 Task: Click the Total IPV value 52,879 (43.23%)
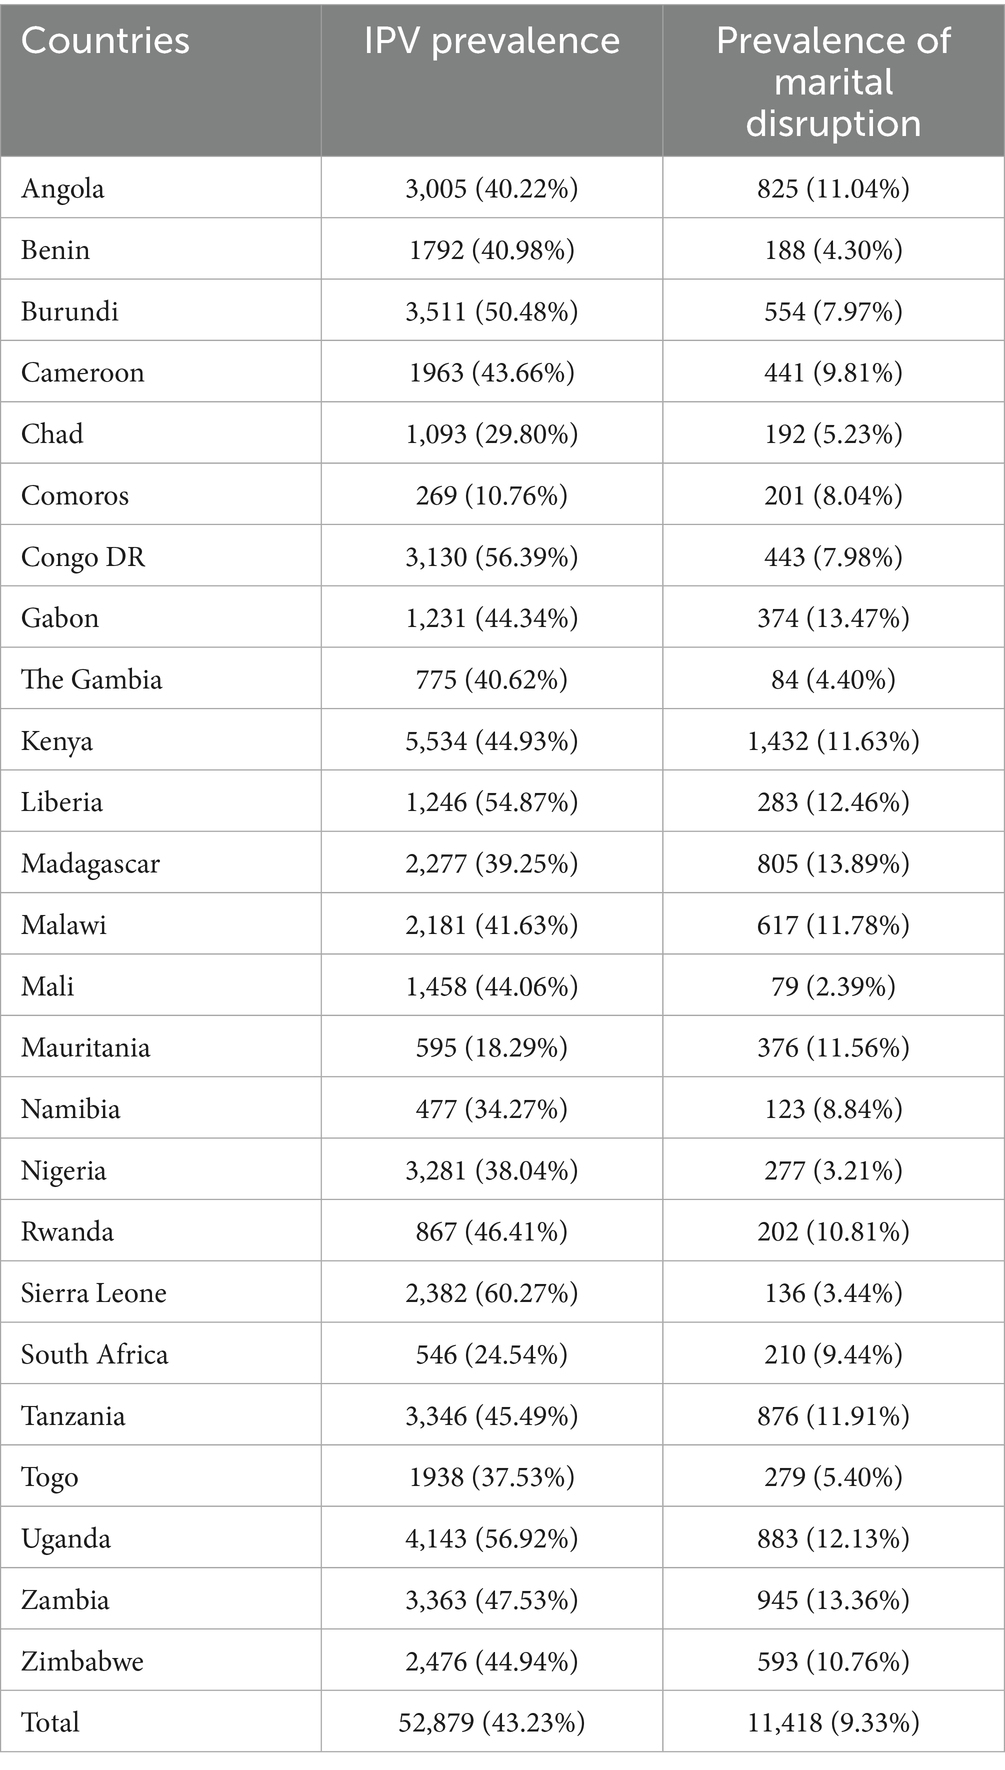[x=491, y=1723]
